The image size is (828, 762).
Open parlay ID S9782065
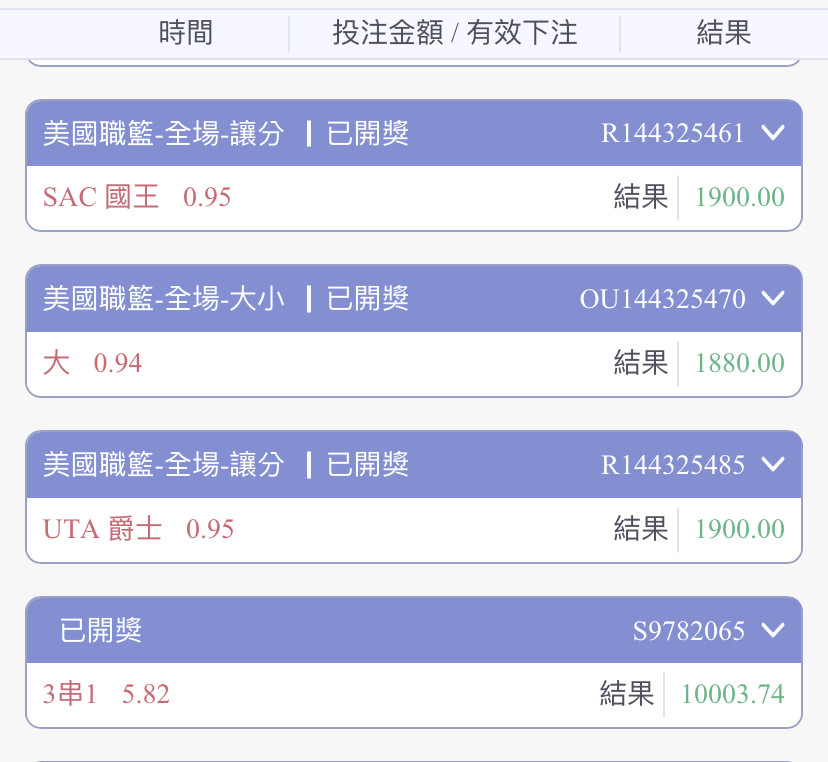pos(689,631)
